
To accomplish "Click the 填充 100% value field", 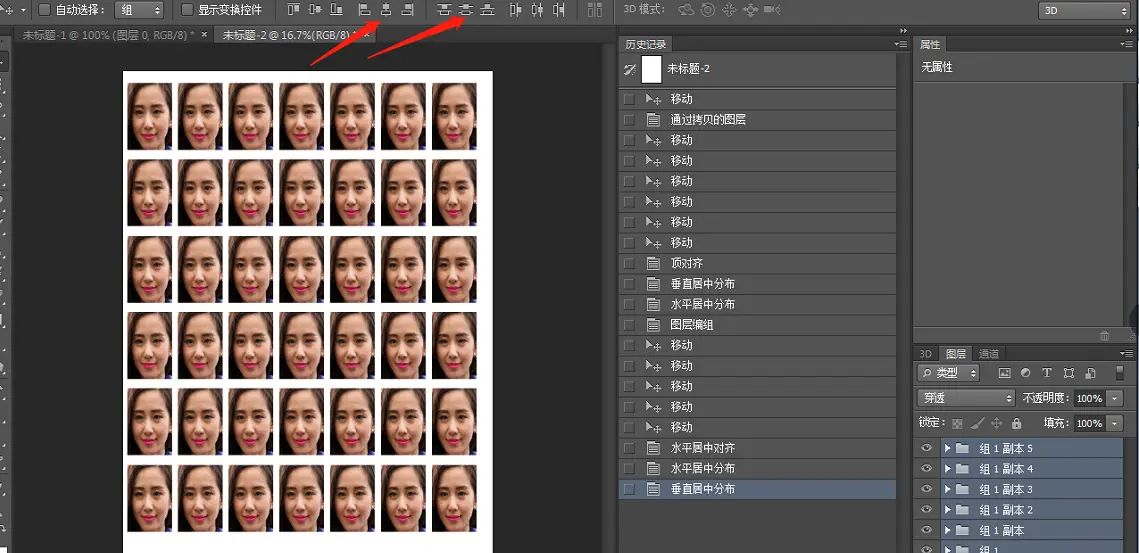I will click(1089, 423).
